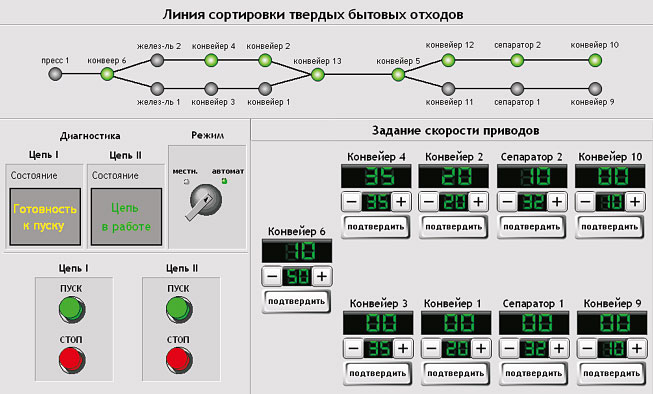
Task: Select the конвейер 2 diagram node
Action: click(x=265, y=60)
